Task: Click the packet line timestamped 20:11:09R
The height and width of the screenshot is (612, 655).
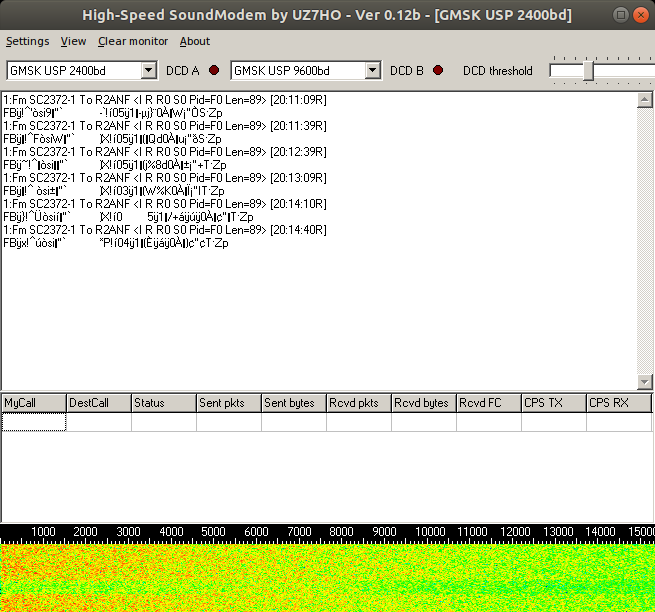Action: [165, 100]
